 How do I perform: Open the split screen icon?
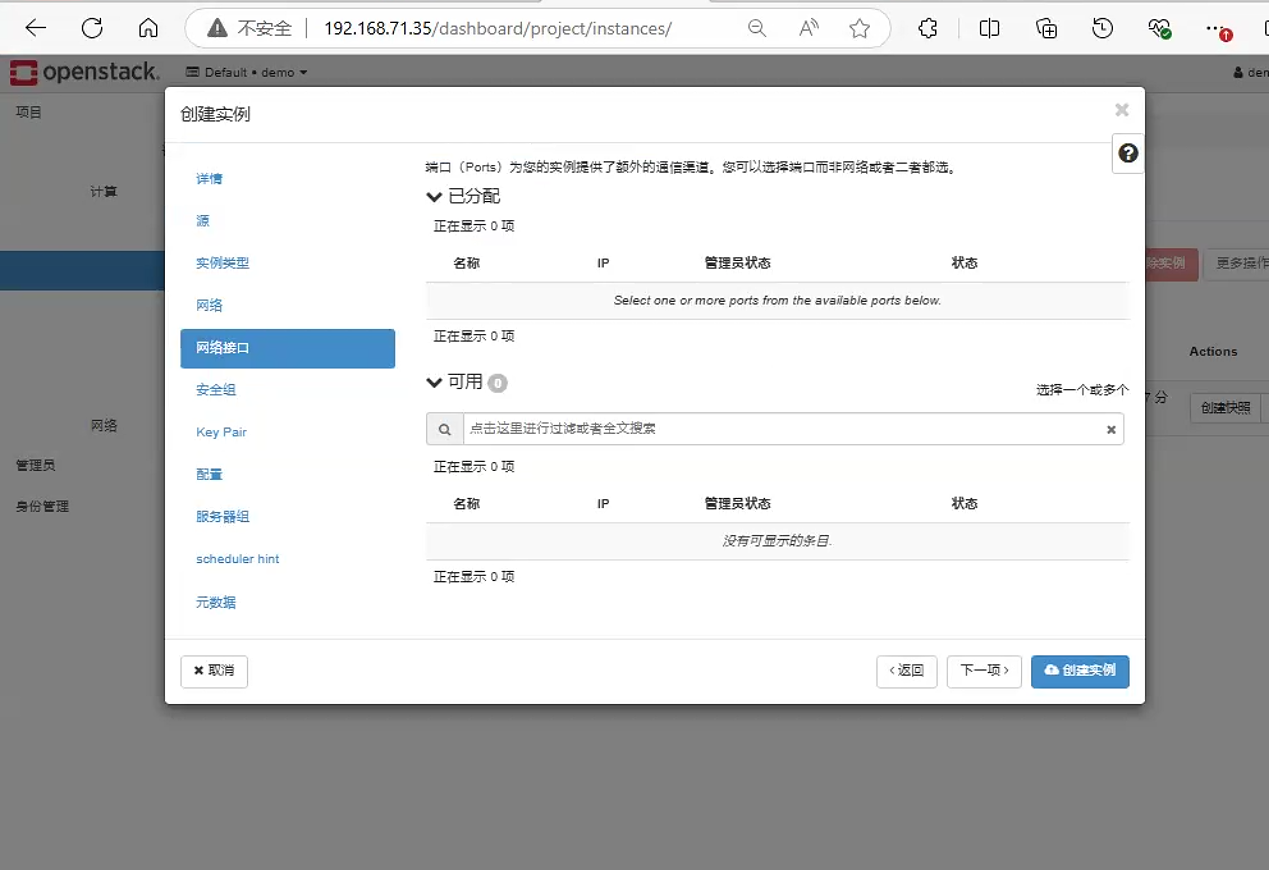click(x=989, y=29)
